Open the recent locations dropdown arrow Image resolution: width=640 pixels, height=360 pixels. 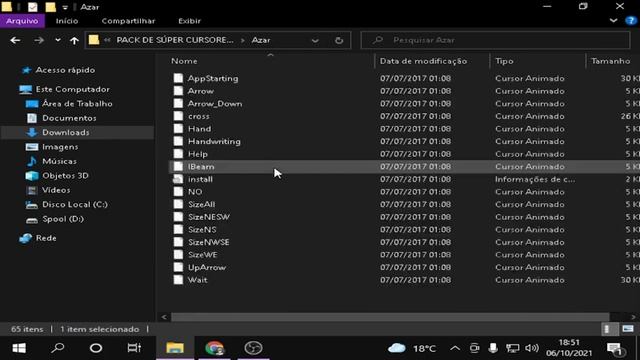58,40
